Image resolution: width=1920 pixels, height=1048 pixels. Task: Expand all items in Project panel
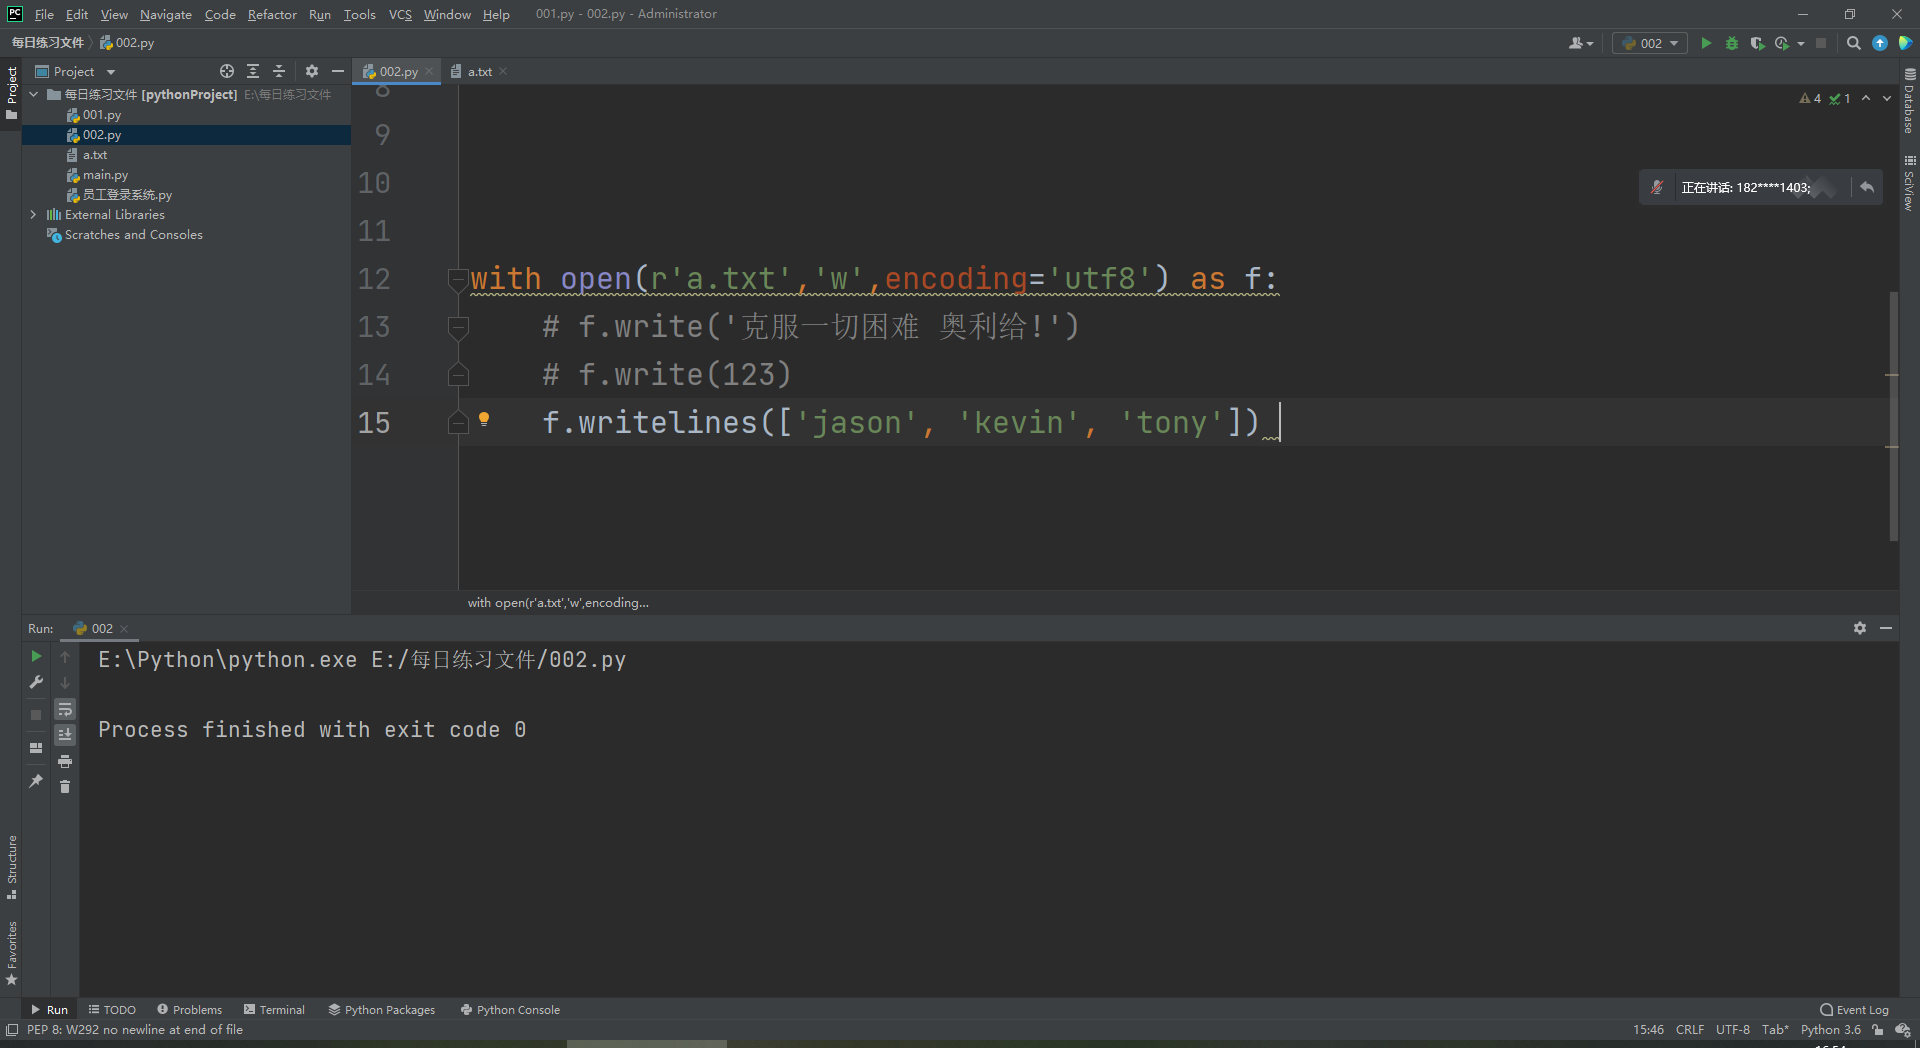coord(253,71)
